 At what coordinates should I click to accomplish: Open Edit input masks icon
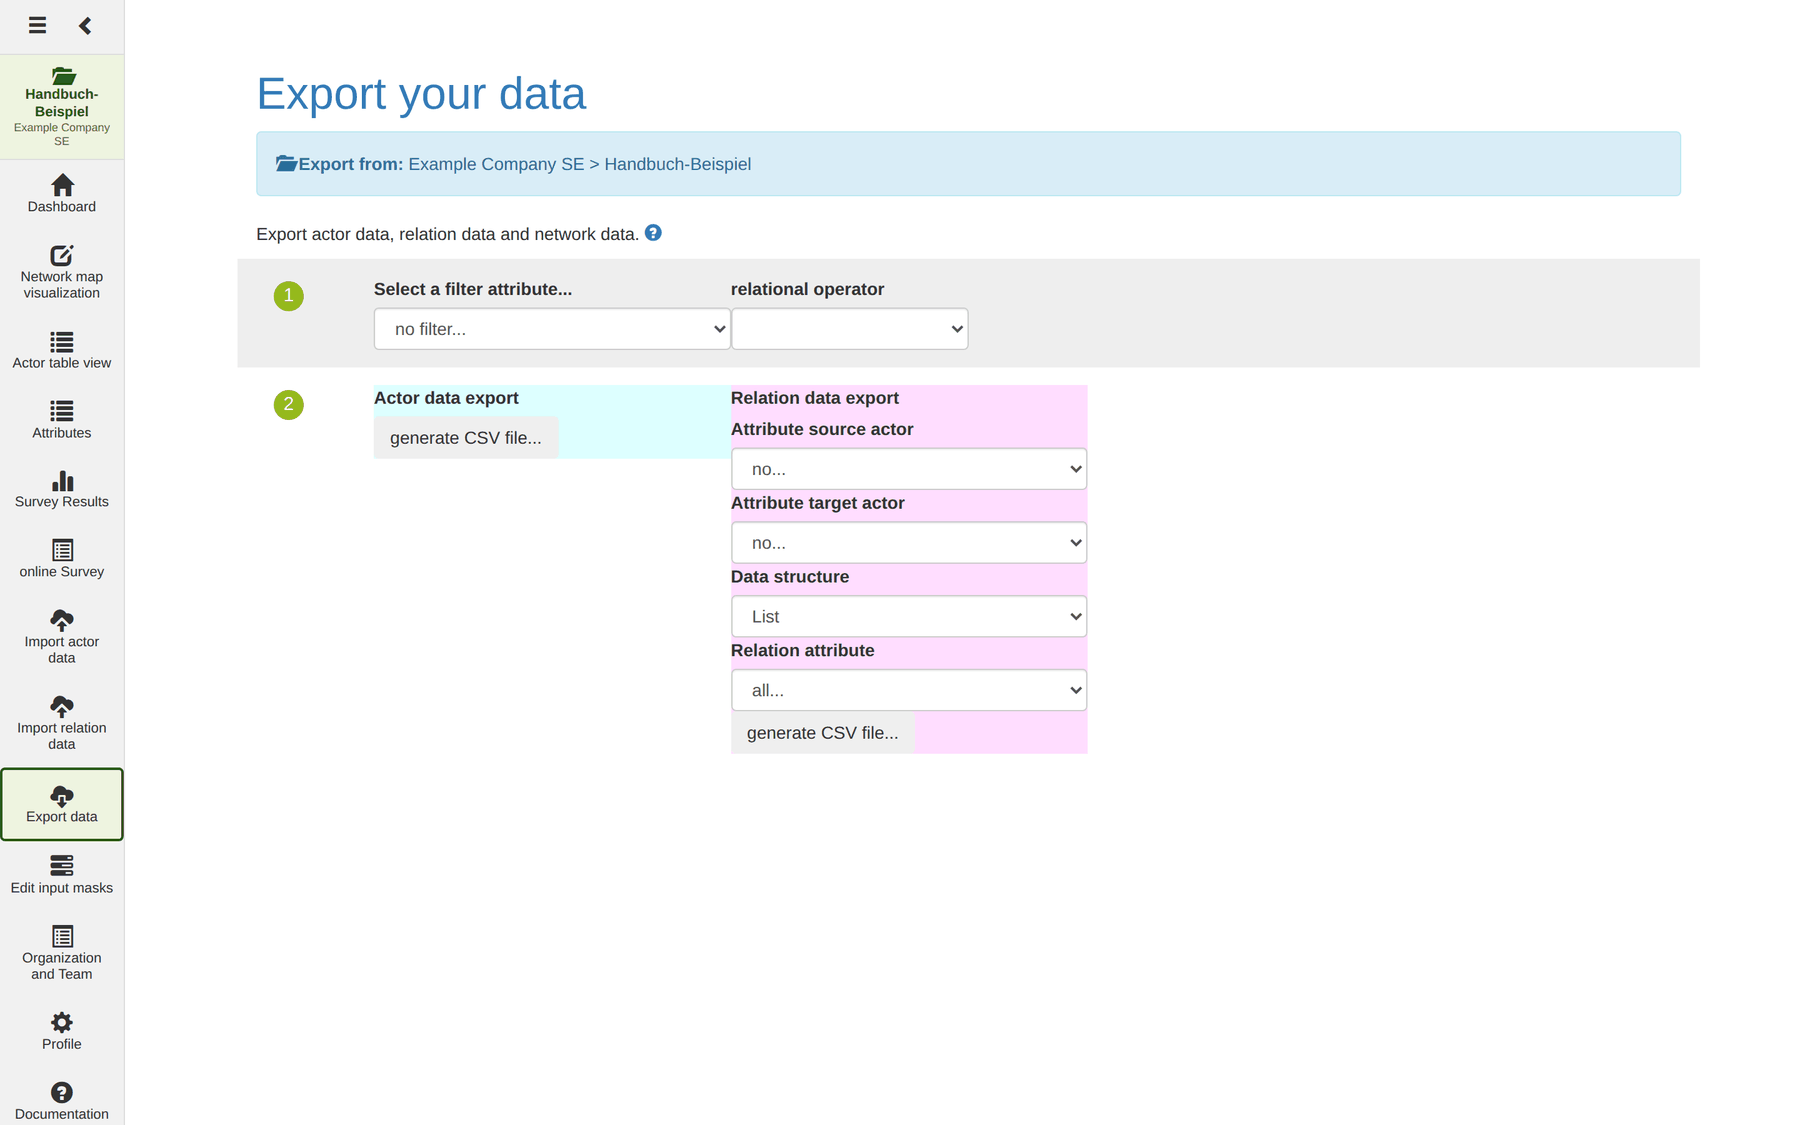click(62, 865)
